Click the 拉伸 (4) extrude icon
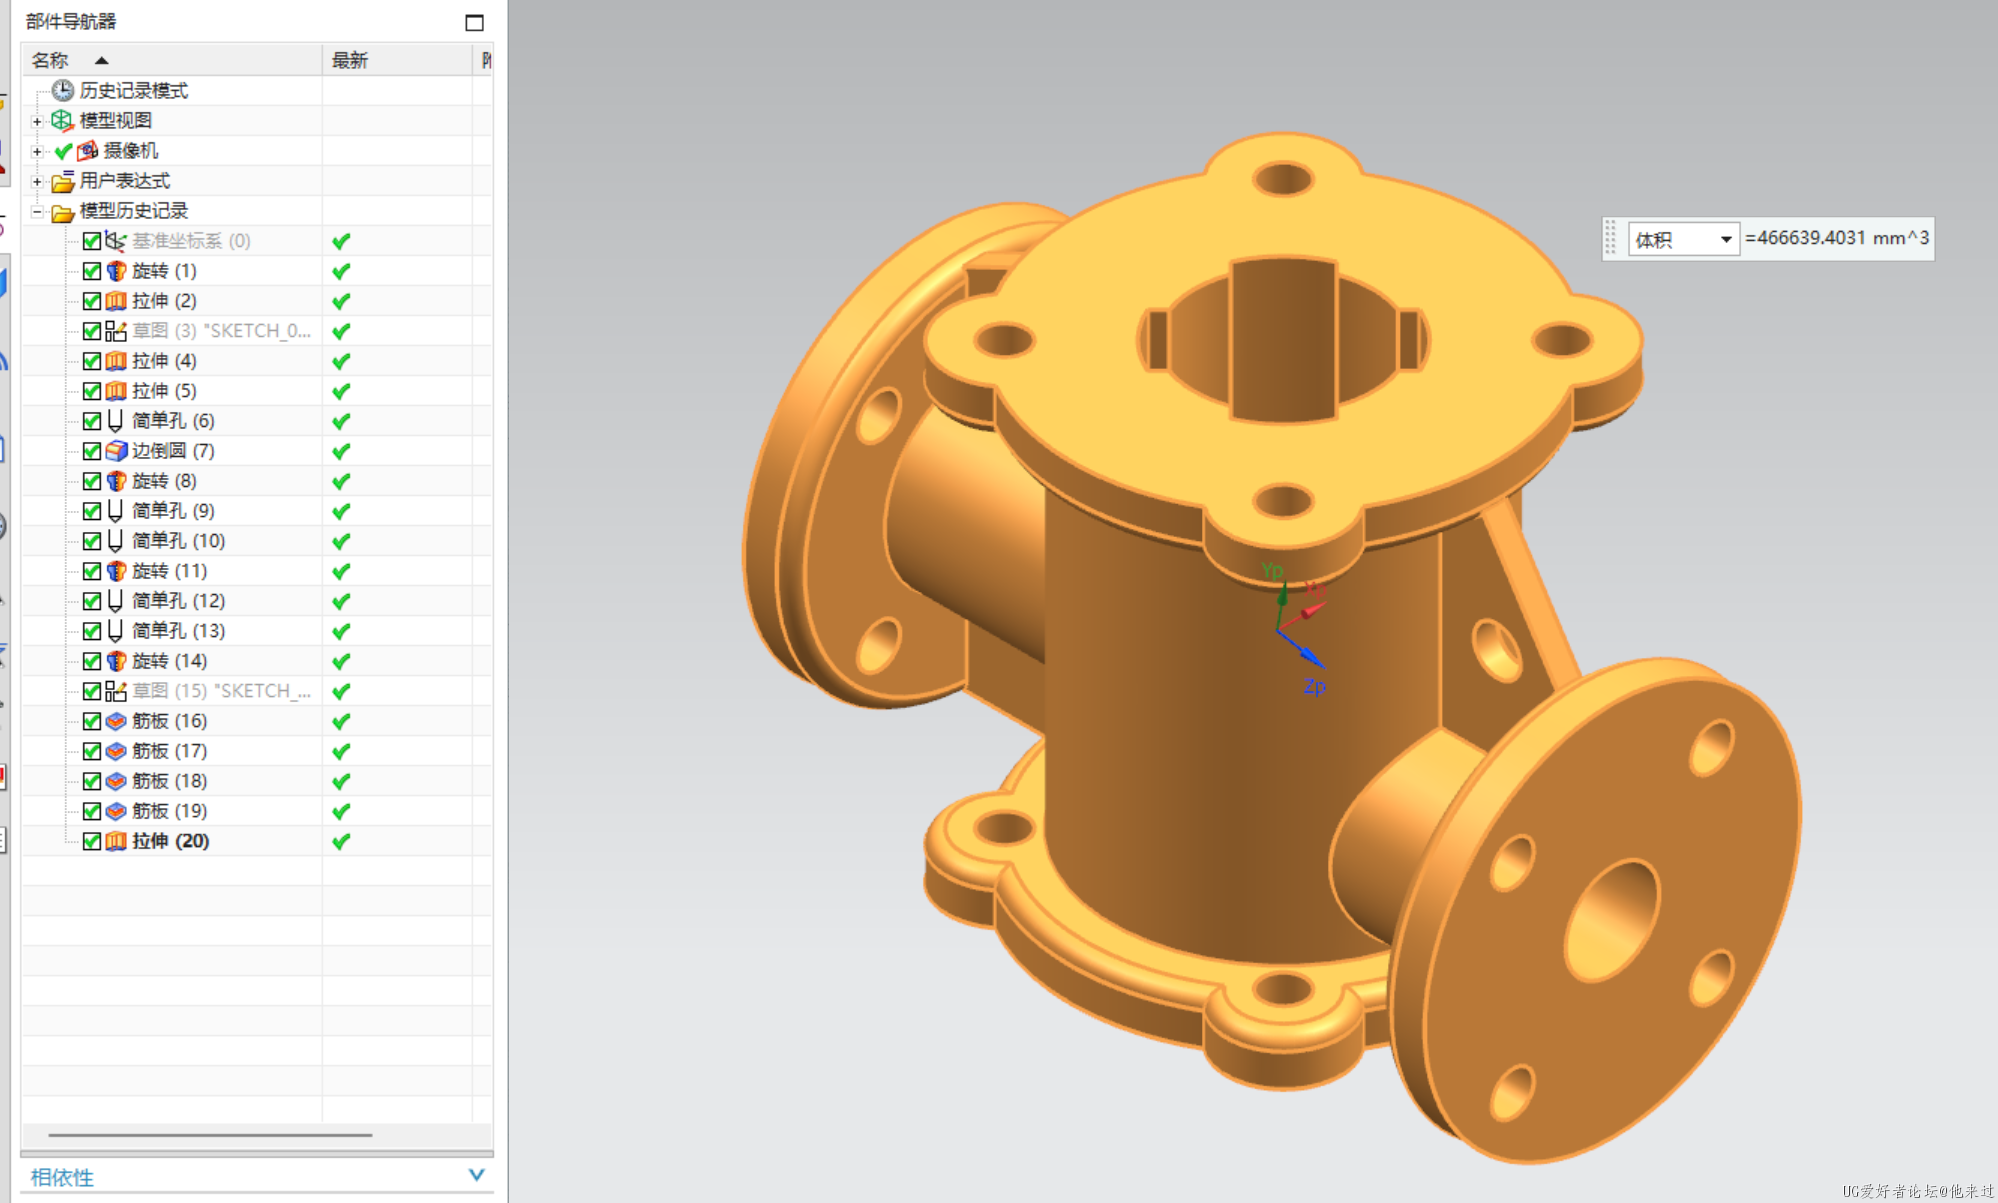 116,361
